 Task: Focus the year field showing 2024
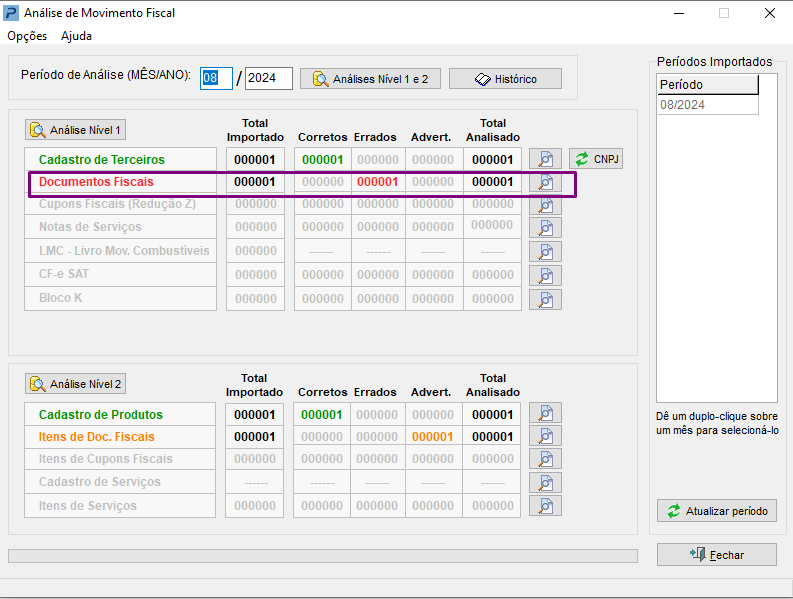(x=269, y=78)
